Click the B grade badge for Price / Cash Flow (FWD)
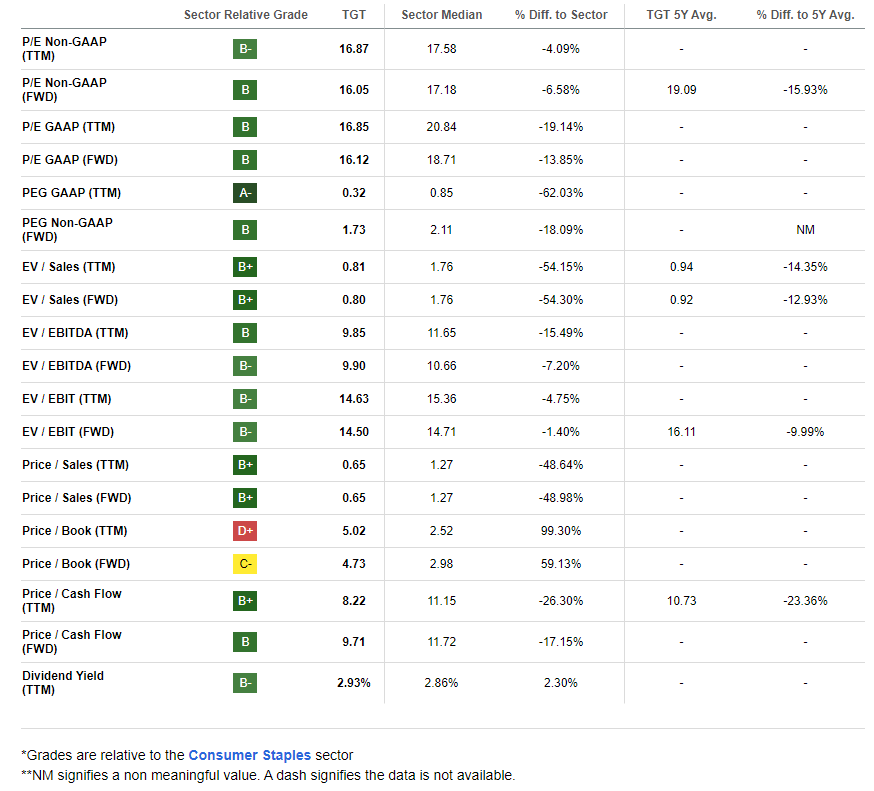This screenshot has height=791, width=874. pyautogui.click(x=245, y=642)
